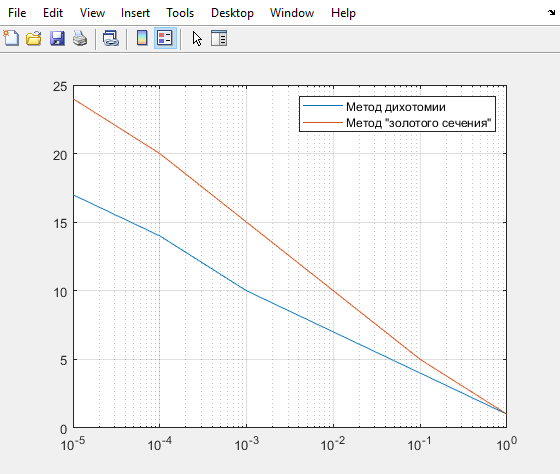Save the figure with the floppy disk icon
This screenshot has width=560, height=474.
[x=57, y=38]
